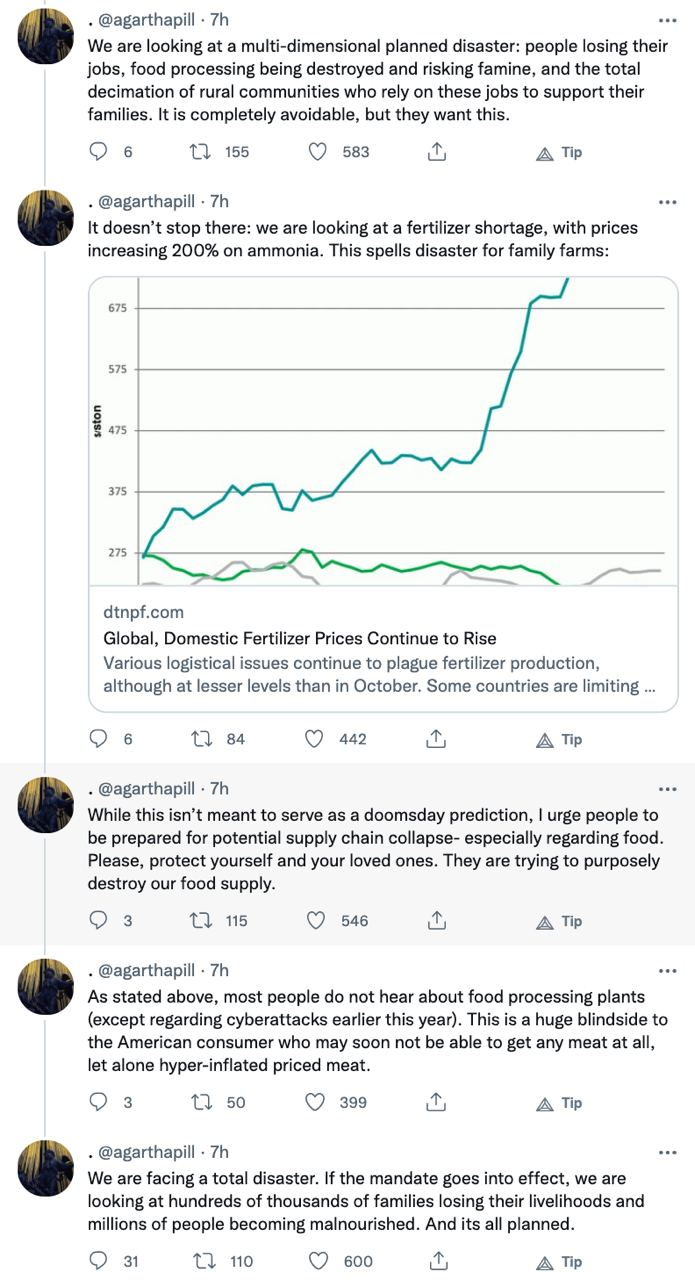Share the multi-dimensional planned disaster tweet
This screenshot has height=1280, width=695.
pos(436,152)
